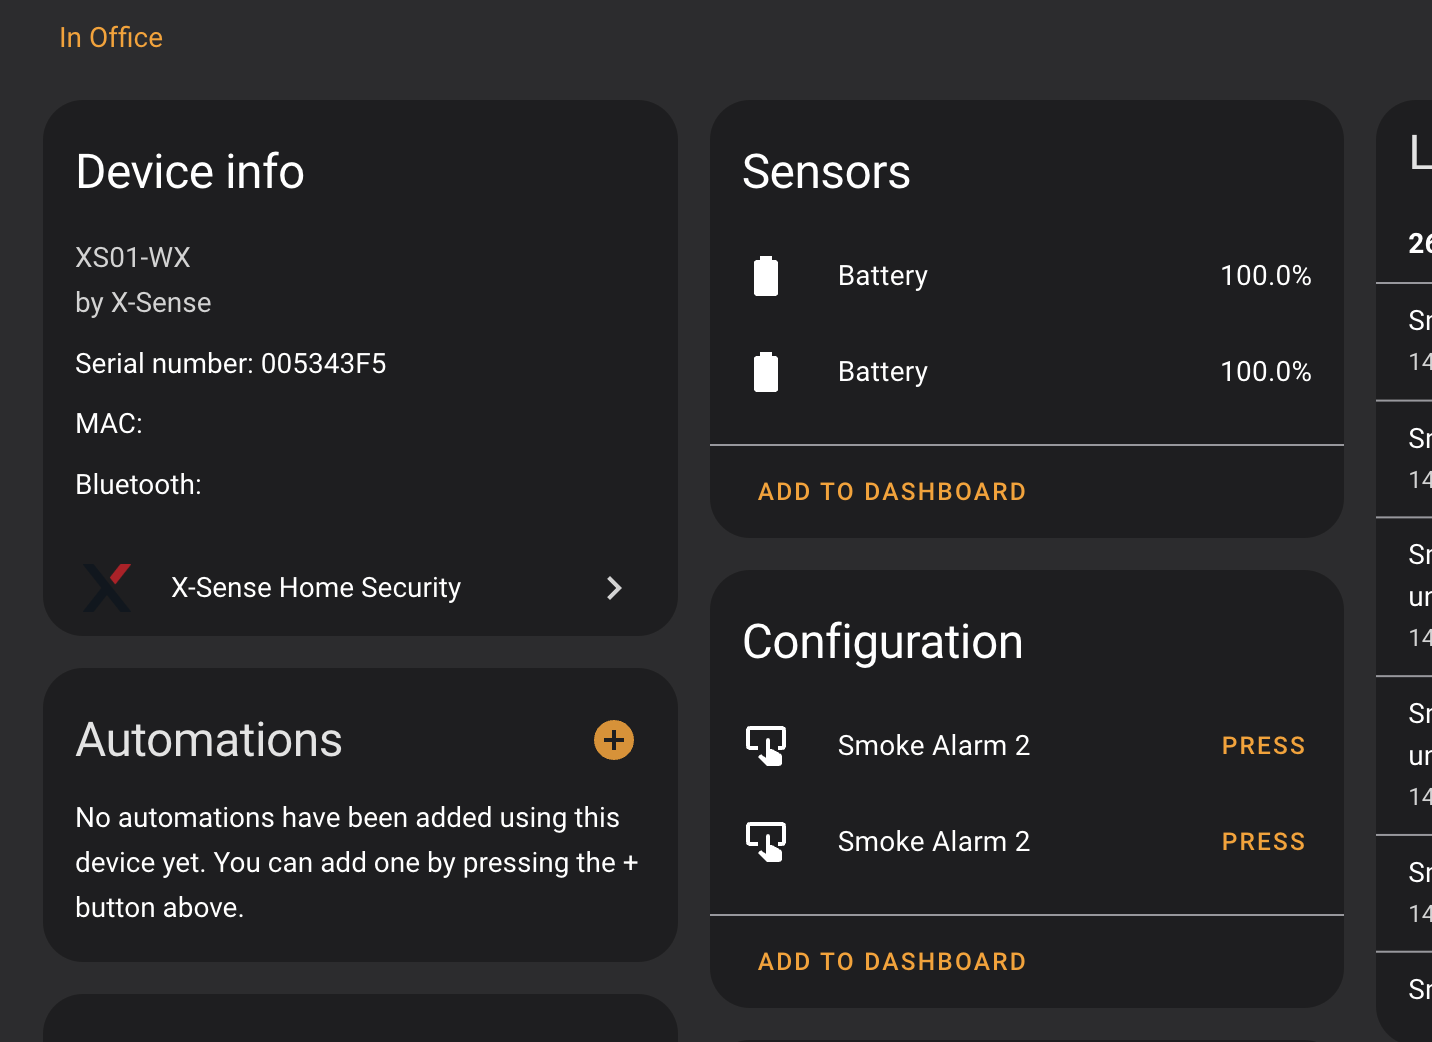Image resolution: width=1432 pixels, height=1042 pixels.
Task: Click the upper battery icon in Sensors
Action: (766, 276)
